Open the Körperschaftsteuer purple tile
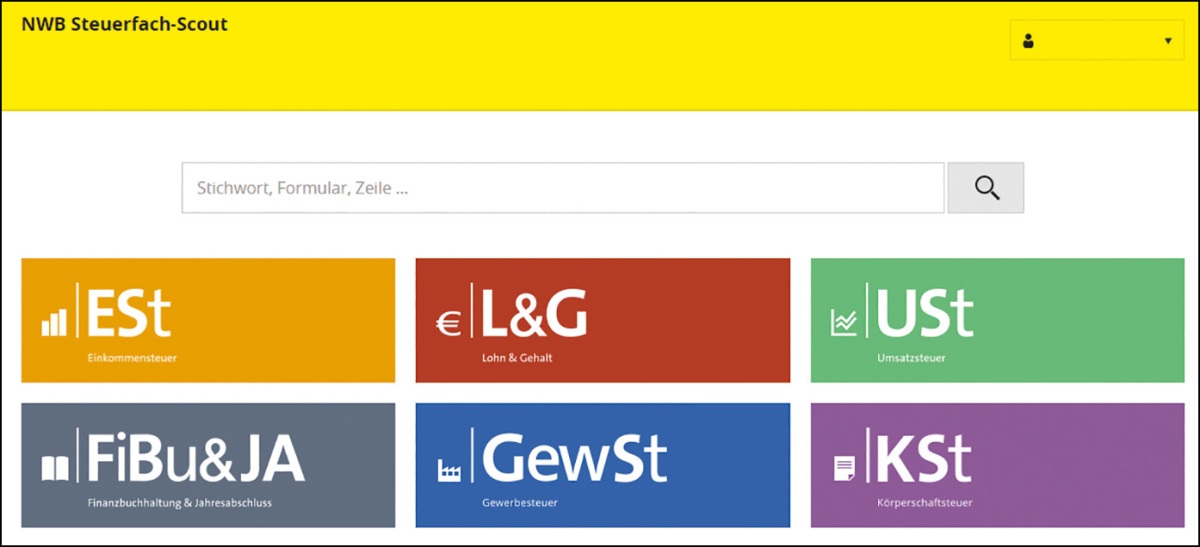The height and width of the screenshot is (547, 1200). tap(997, 465)
